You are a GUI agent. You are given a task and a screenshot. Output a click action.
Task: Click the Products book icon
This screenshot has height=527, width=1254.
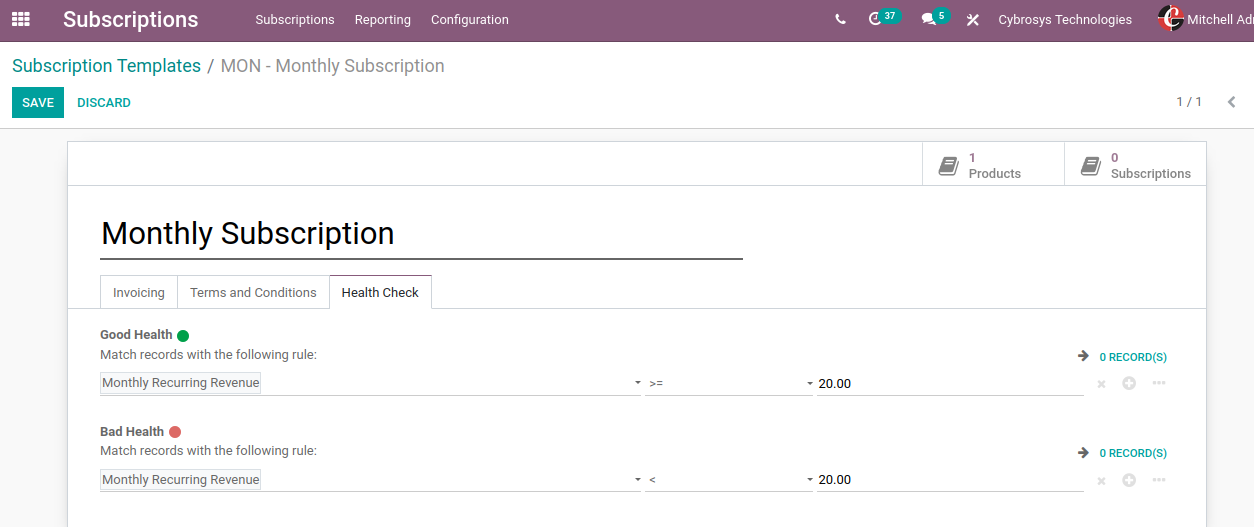tap(948, 166)
